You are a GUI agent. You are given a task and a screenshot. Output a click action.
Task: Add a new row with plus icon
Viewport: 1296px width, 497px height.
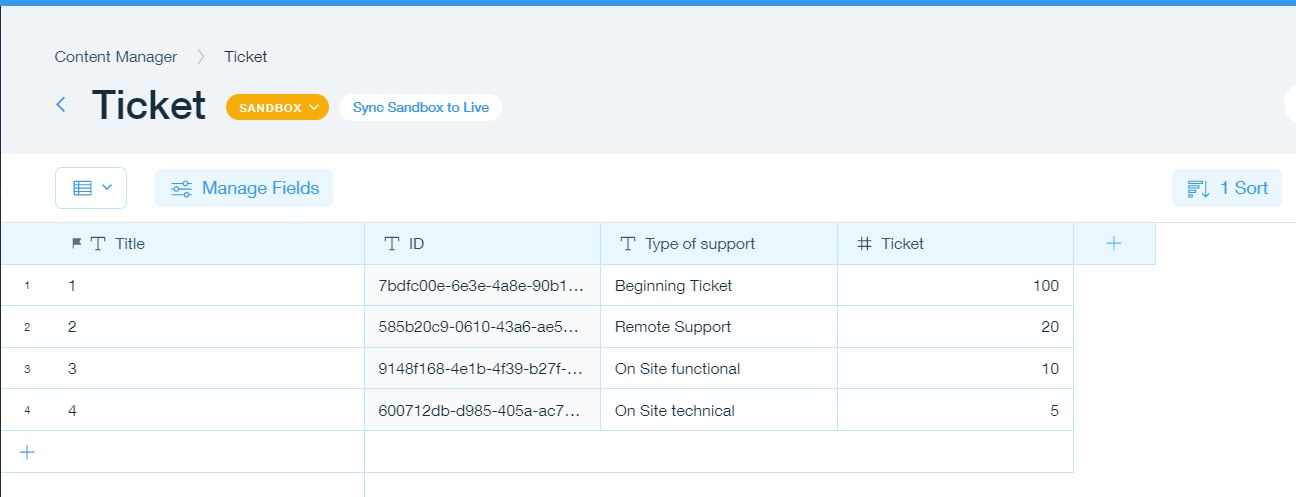27,452
